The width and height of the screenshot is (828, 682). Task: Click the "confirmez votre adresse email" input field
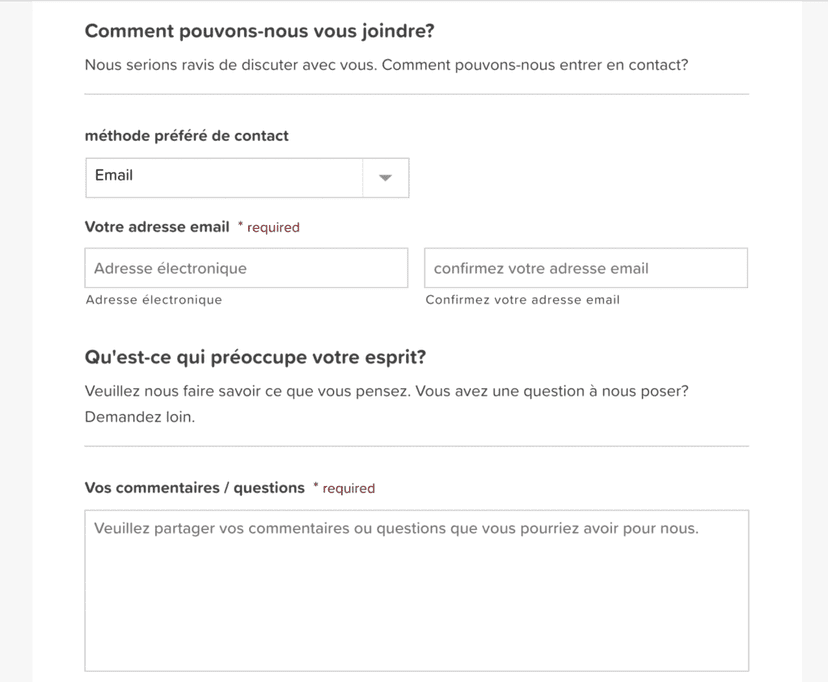click(585, 268)
